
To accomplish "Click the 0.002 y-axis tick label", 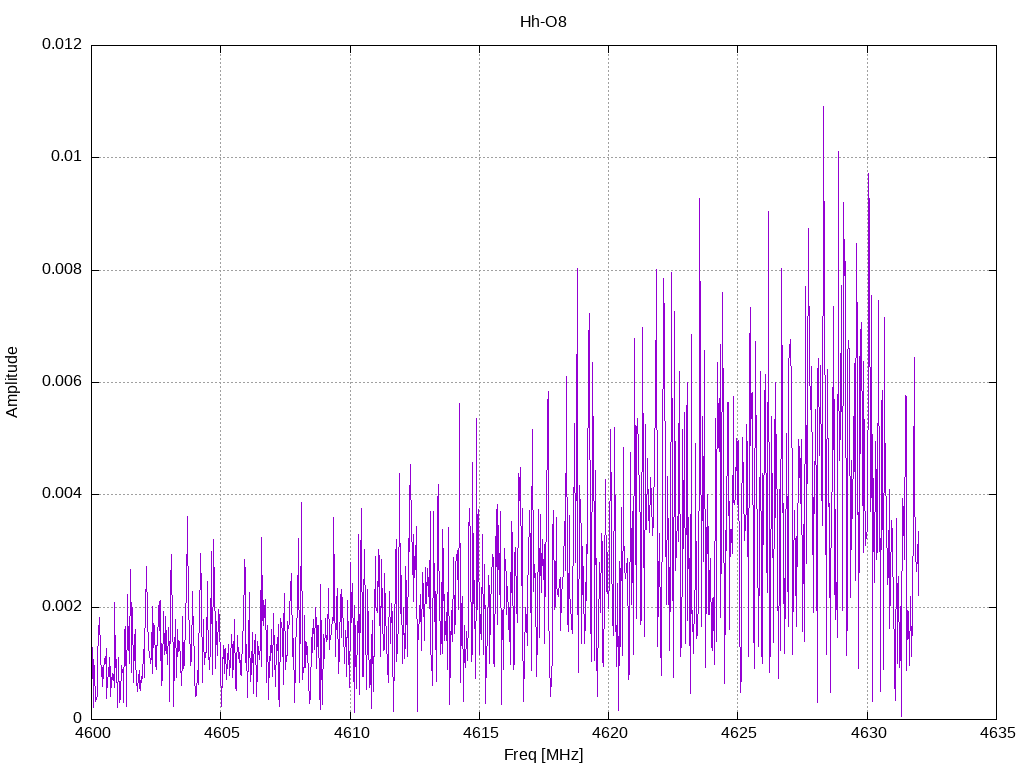I will point(62,606).
